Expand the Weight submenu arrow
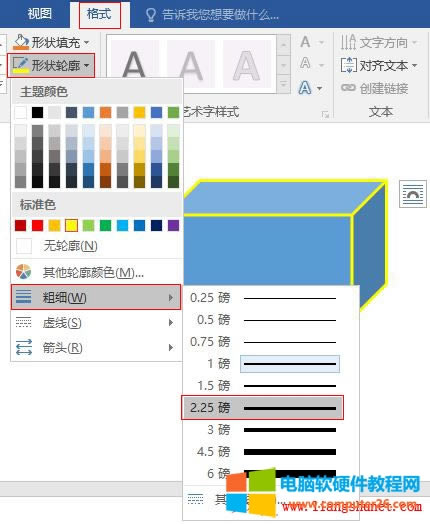The width and height of the screenshot is (430, 524). point(171,297)
